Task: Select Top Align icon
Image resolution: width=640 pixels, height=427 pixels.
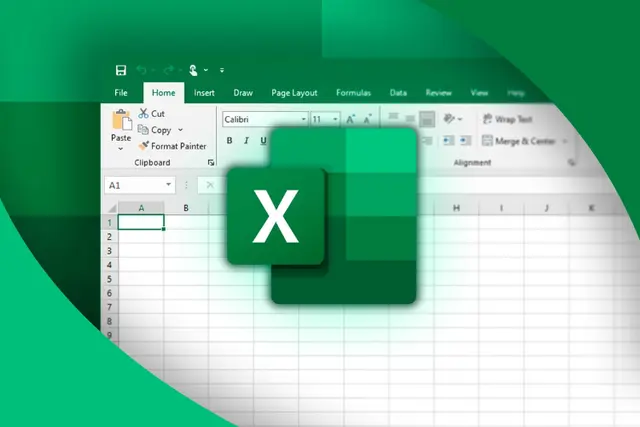Action: point(393,118)
